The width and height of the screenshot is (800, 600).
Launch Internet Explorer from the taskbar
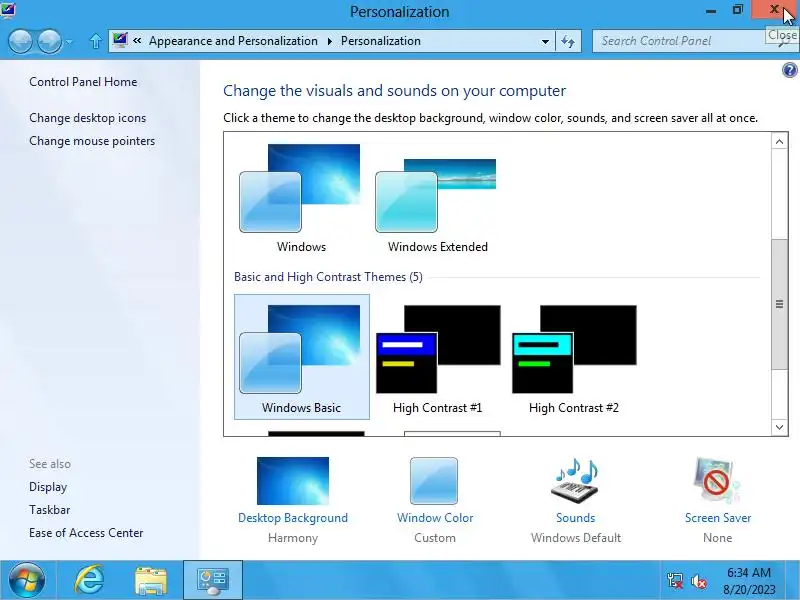[x=90, y=580]
